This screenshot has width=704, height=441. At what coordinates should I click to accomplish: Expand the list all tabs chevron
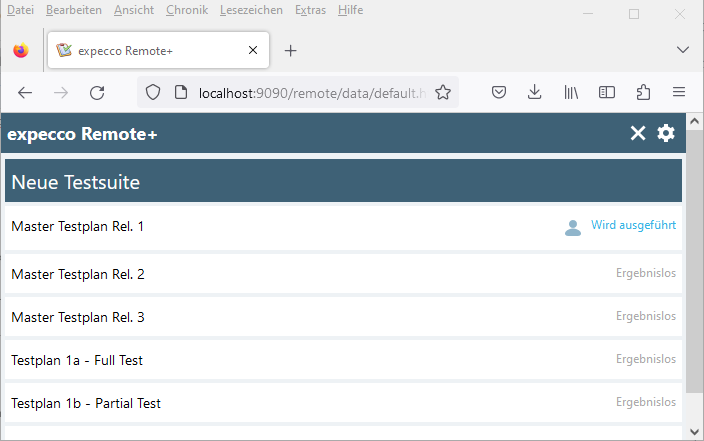coord(683,49)
